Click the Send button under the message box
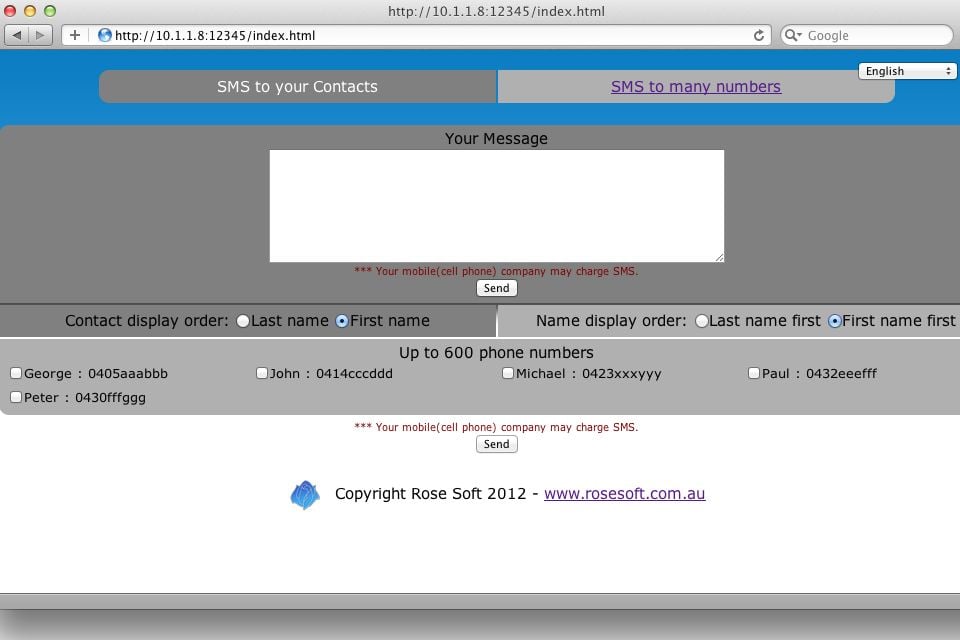The image size is (960, 640). 497,288
